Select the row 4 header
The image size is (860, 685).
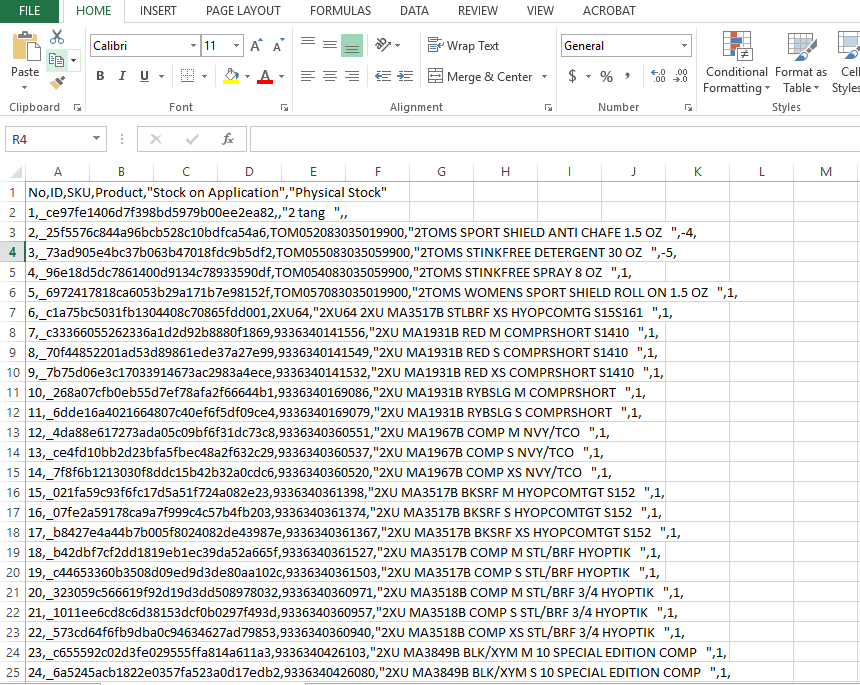pyautogui.click(x=13, y=252)
